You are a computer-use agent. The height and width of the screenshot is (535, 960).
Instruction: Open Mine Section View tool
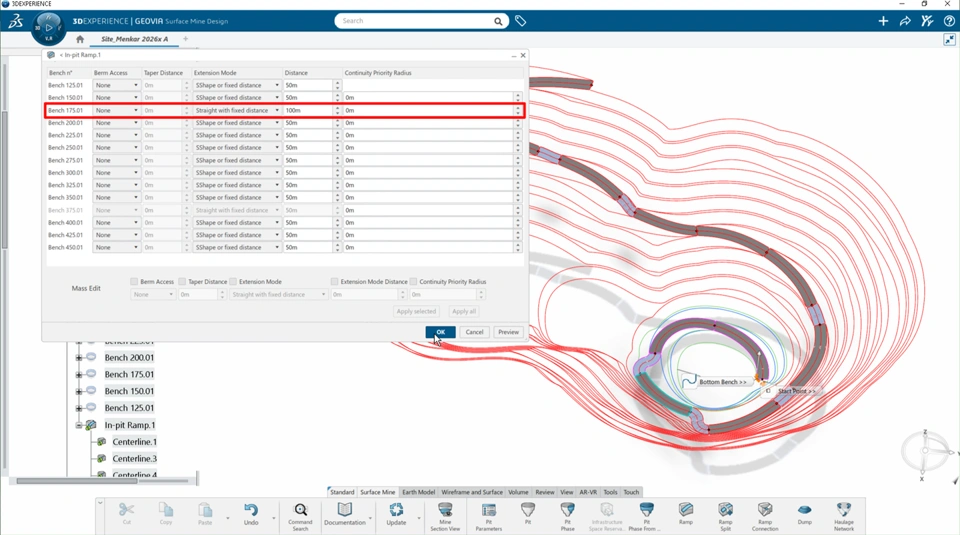click(445, 516)
